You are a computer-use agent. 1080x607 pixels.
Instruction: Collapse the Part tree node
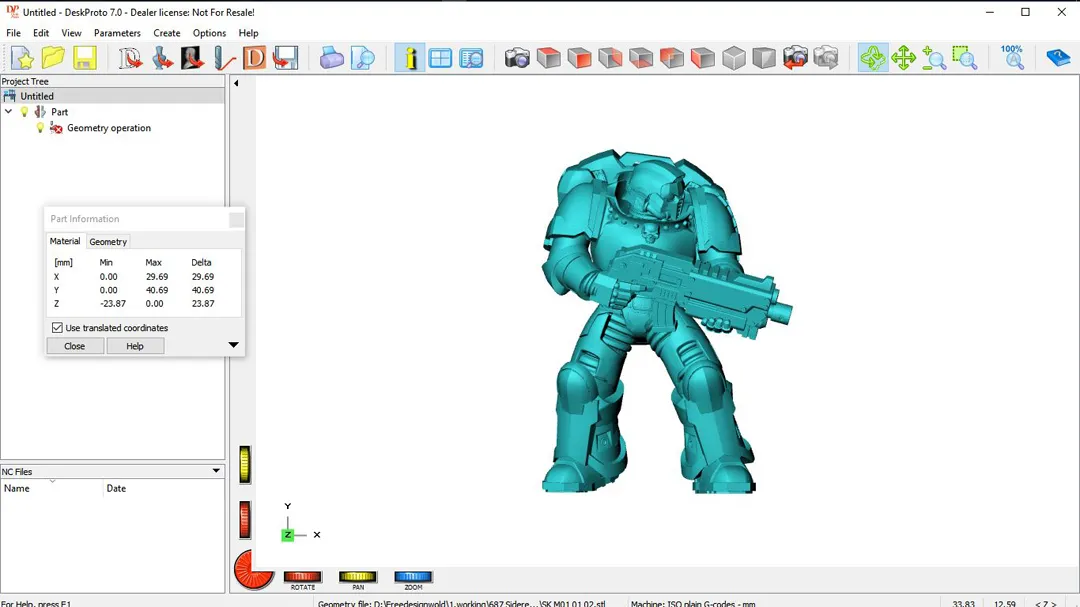tap(8, 112)
